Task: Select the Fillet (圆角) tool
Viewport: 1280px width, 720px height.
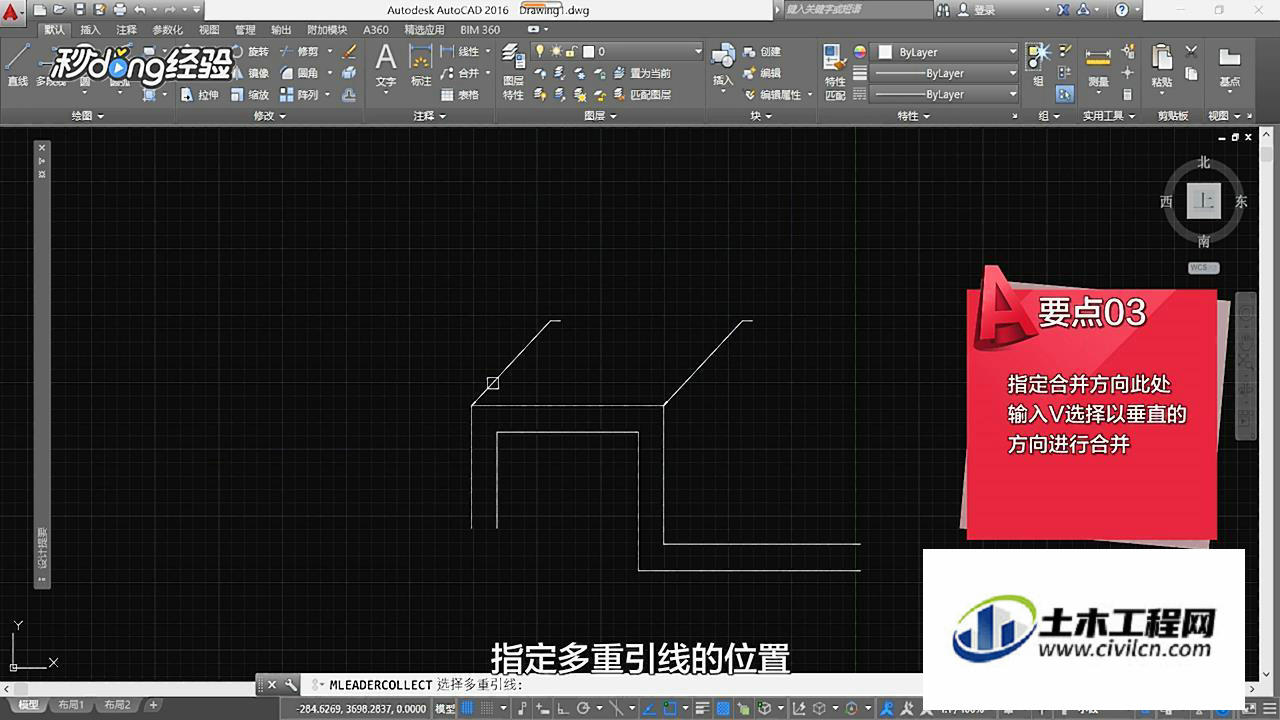Action: 301,73
